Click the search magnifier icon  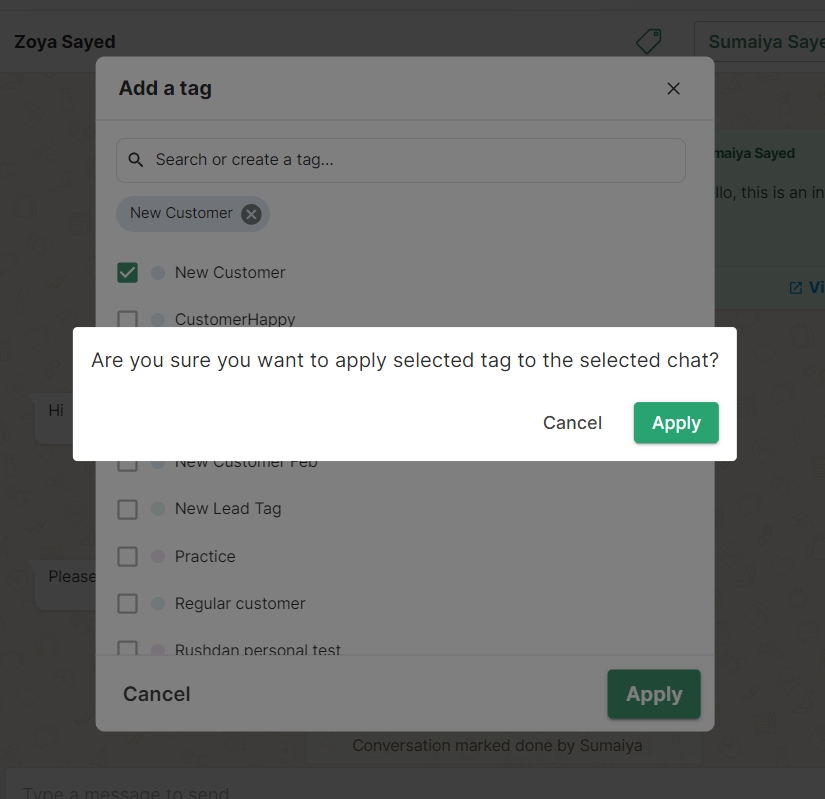point(136,160)
